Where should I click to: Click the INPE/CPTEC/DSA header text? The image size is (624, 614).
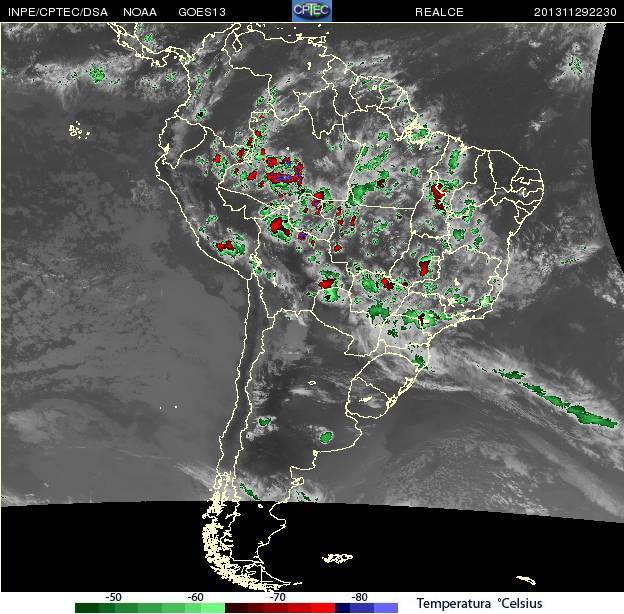58,12
